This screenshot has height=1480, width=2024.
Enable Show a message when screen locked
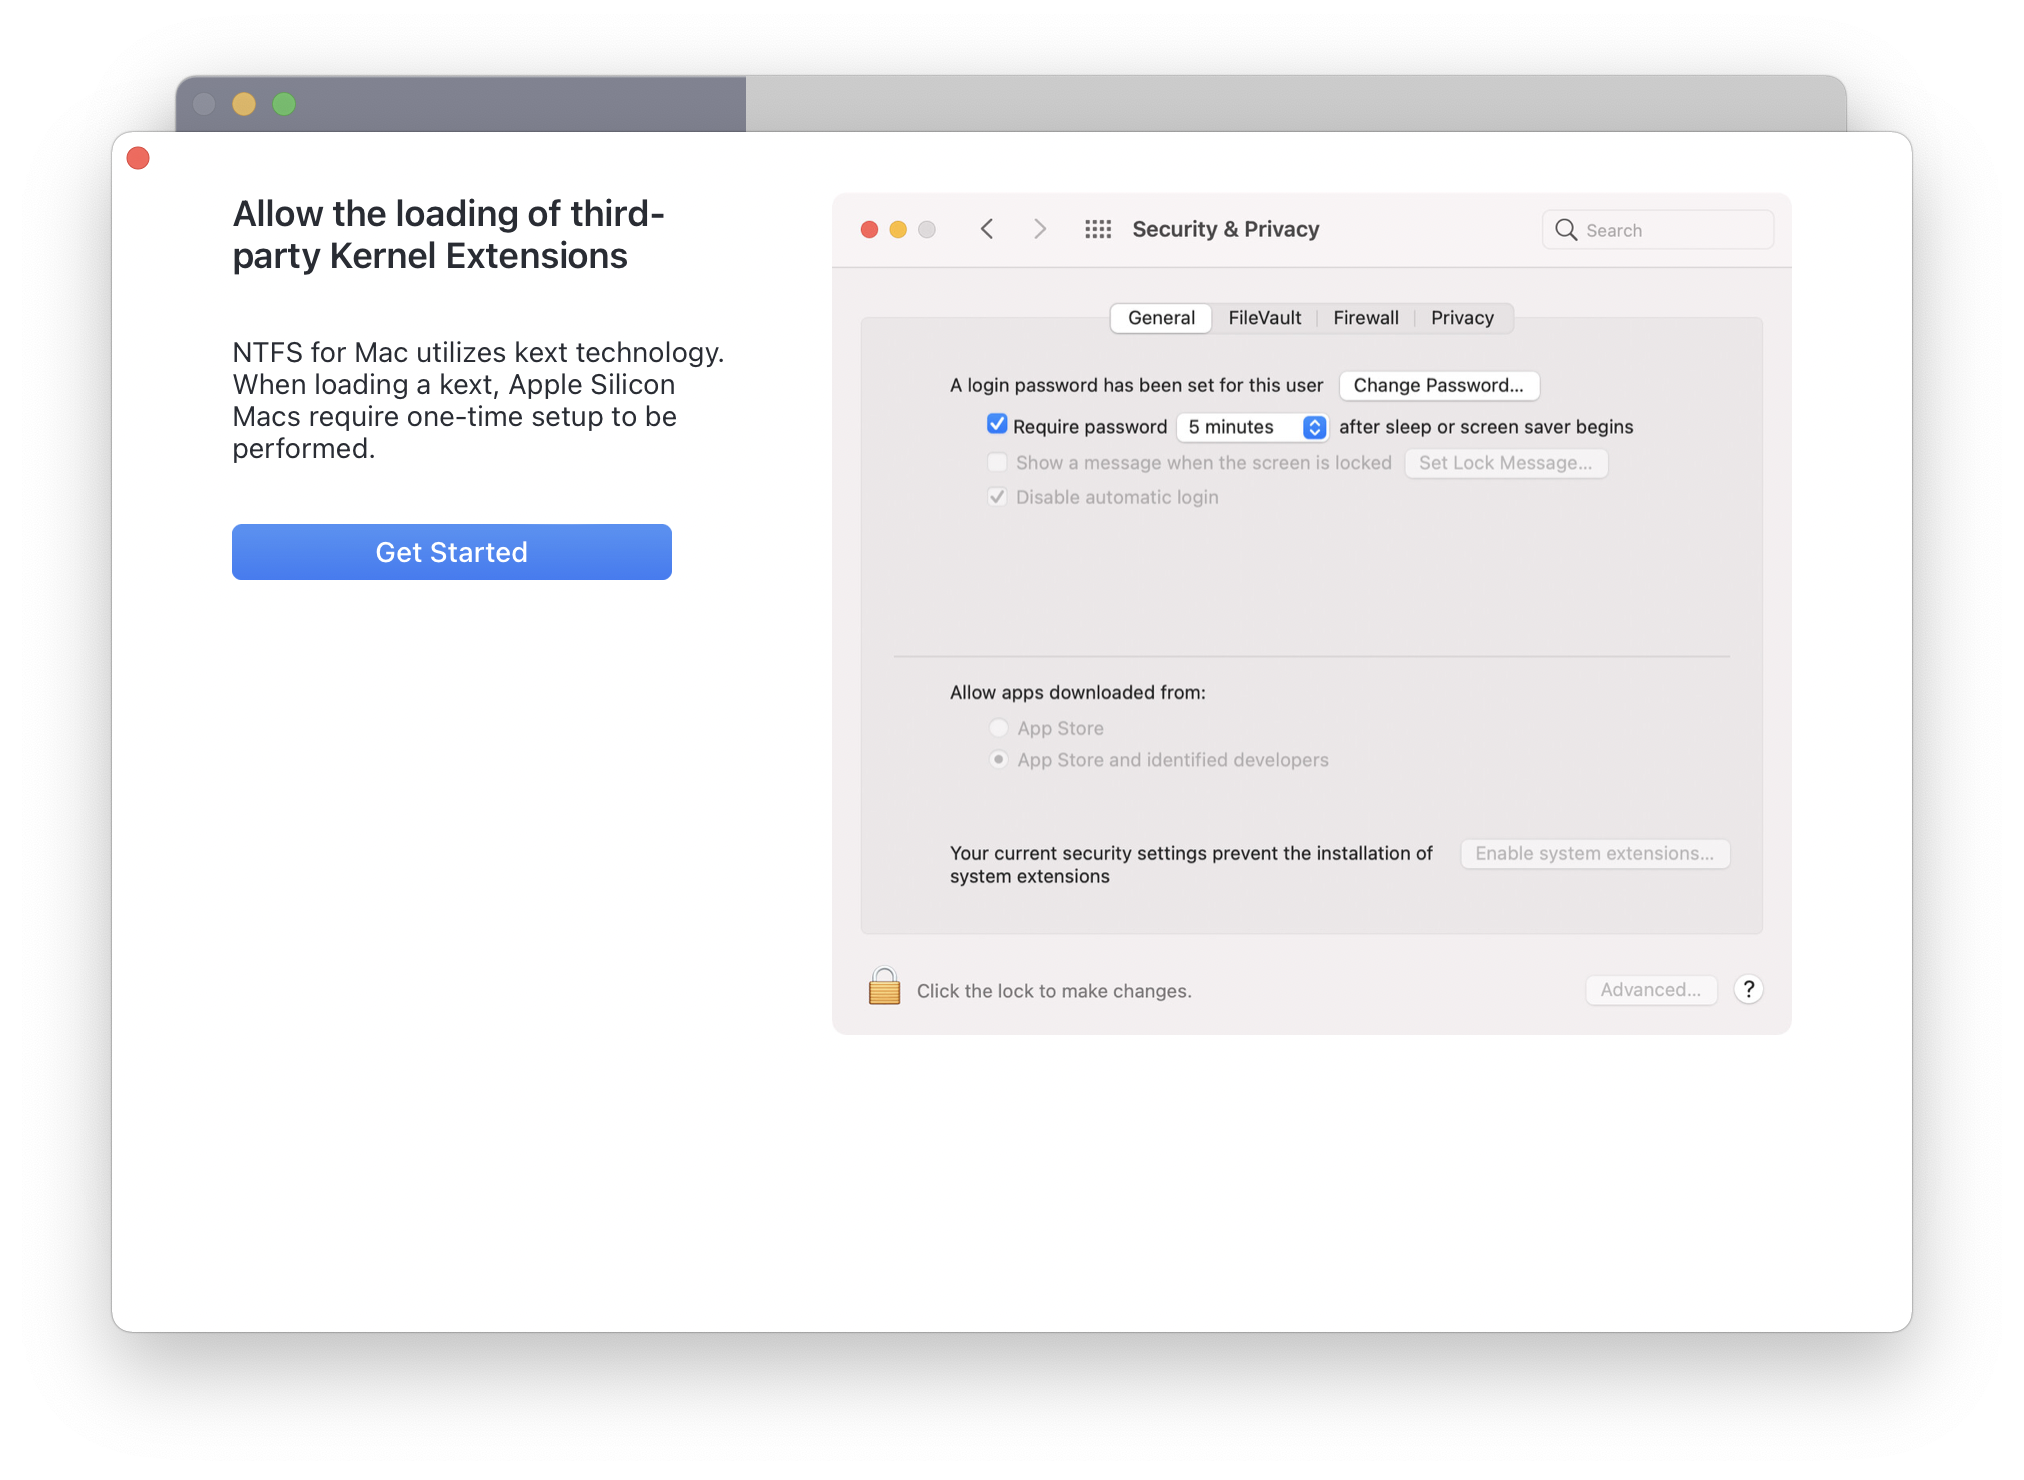(997, 462)
